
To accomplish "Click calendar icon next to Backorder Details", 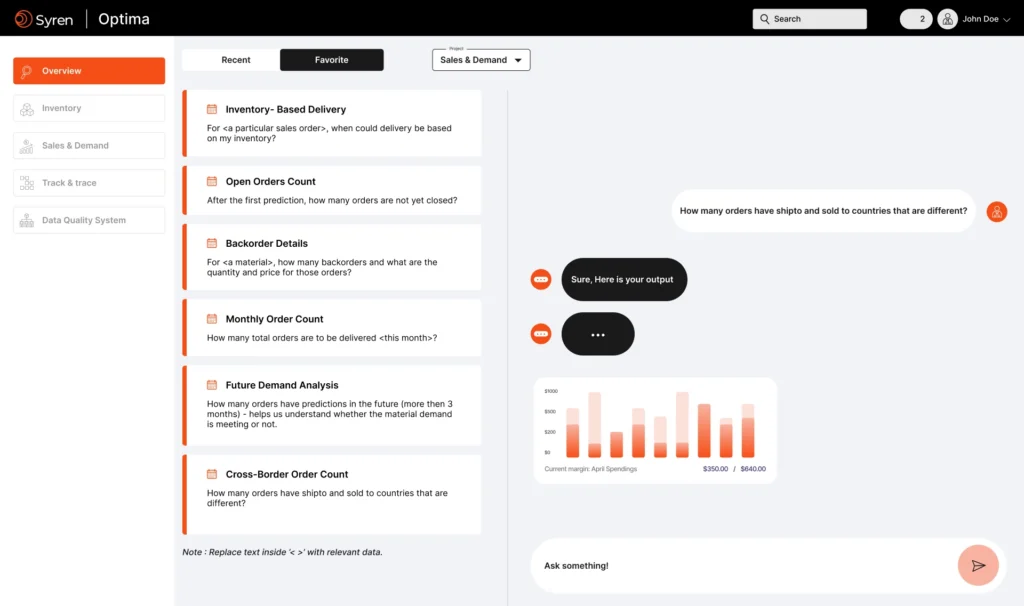I will pyautogui.click(x=212, y=243).
